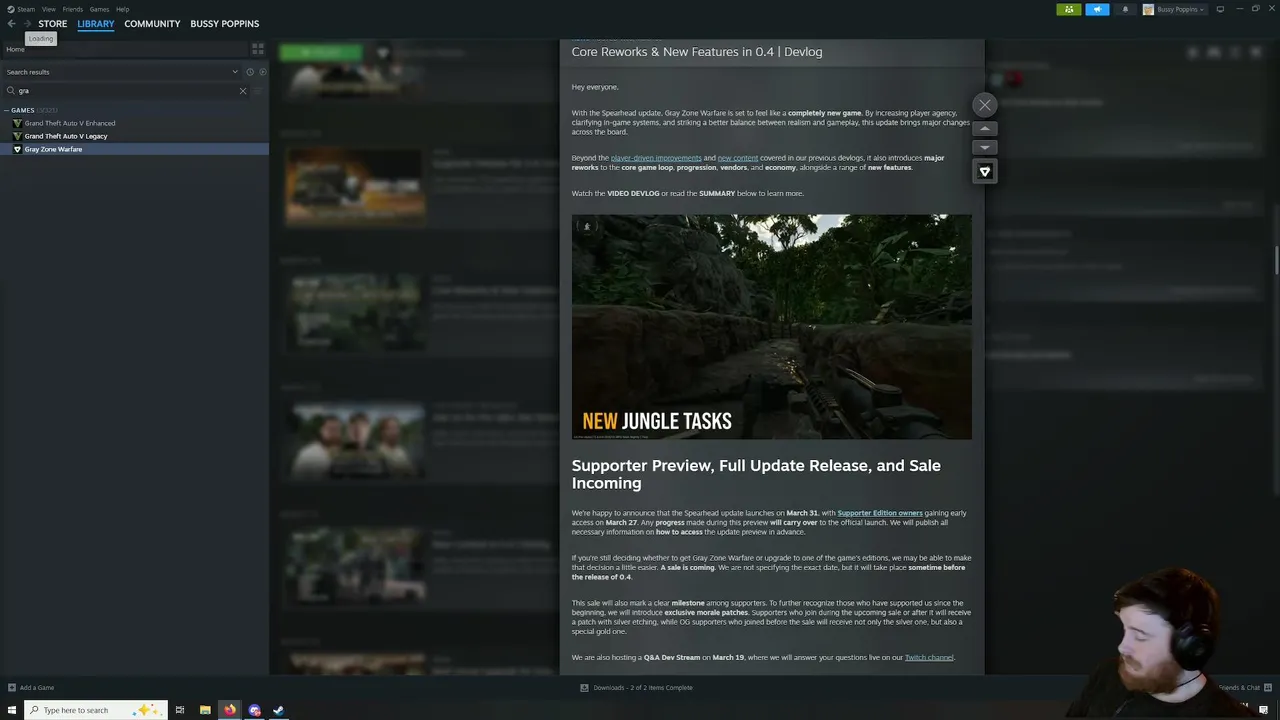Switch to library grid collections view
The width and height of the screenshot is (1280, 720).
point(258,48)
